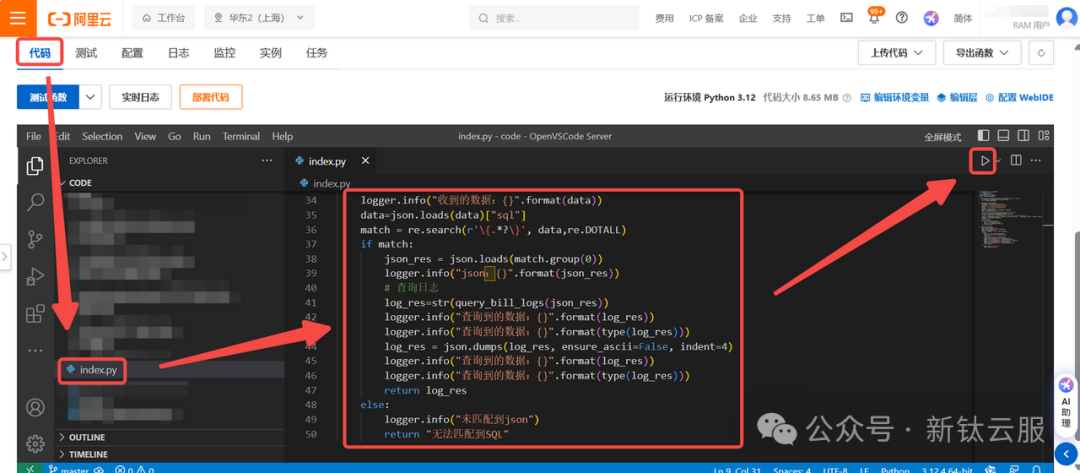Screen dimensions: 1080x473
Task: Switch to the 实例 tab
Action: pyautogui.click(x=271, y=53)
